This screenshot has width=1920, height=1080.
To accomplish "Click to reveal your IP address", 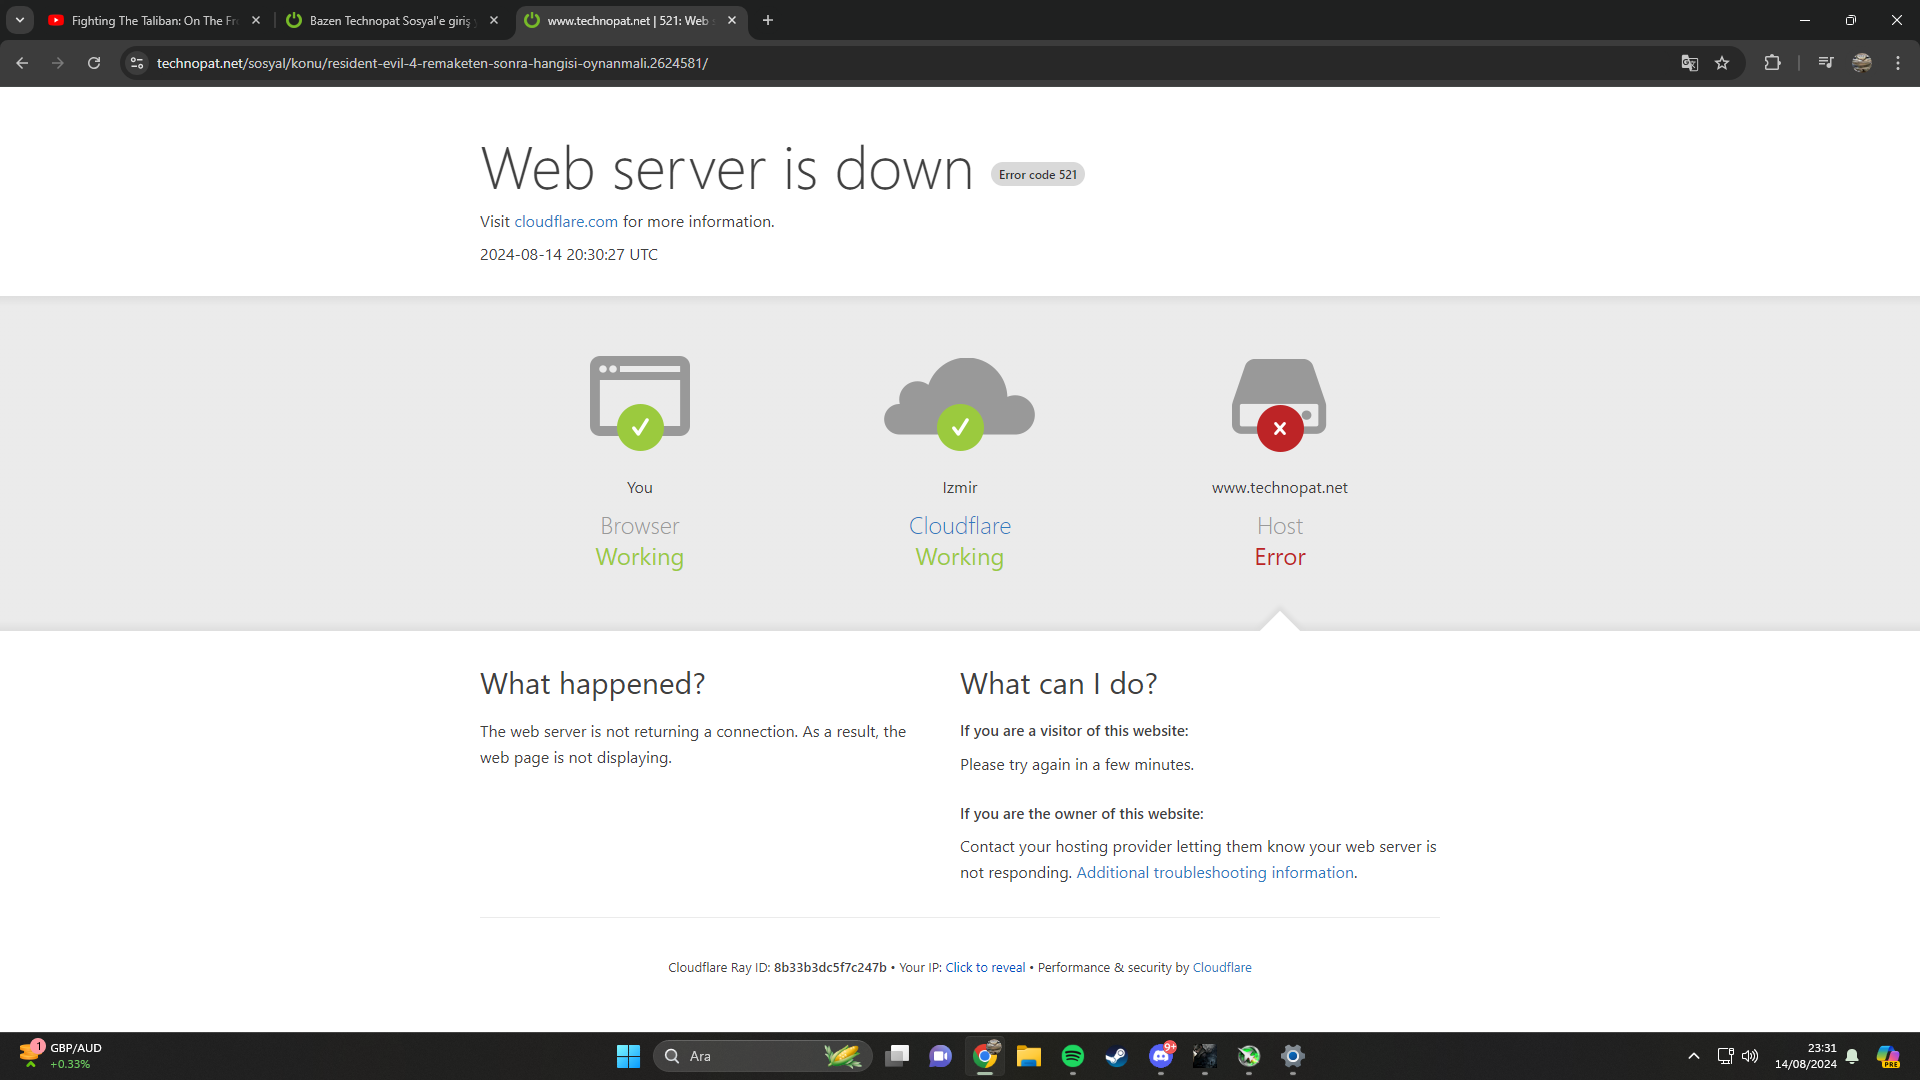I will [x=985, y=968].
